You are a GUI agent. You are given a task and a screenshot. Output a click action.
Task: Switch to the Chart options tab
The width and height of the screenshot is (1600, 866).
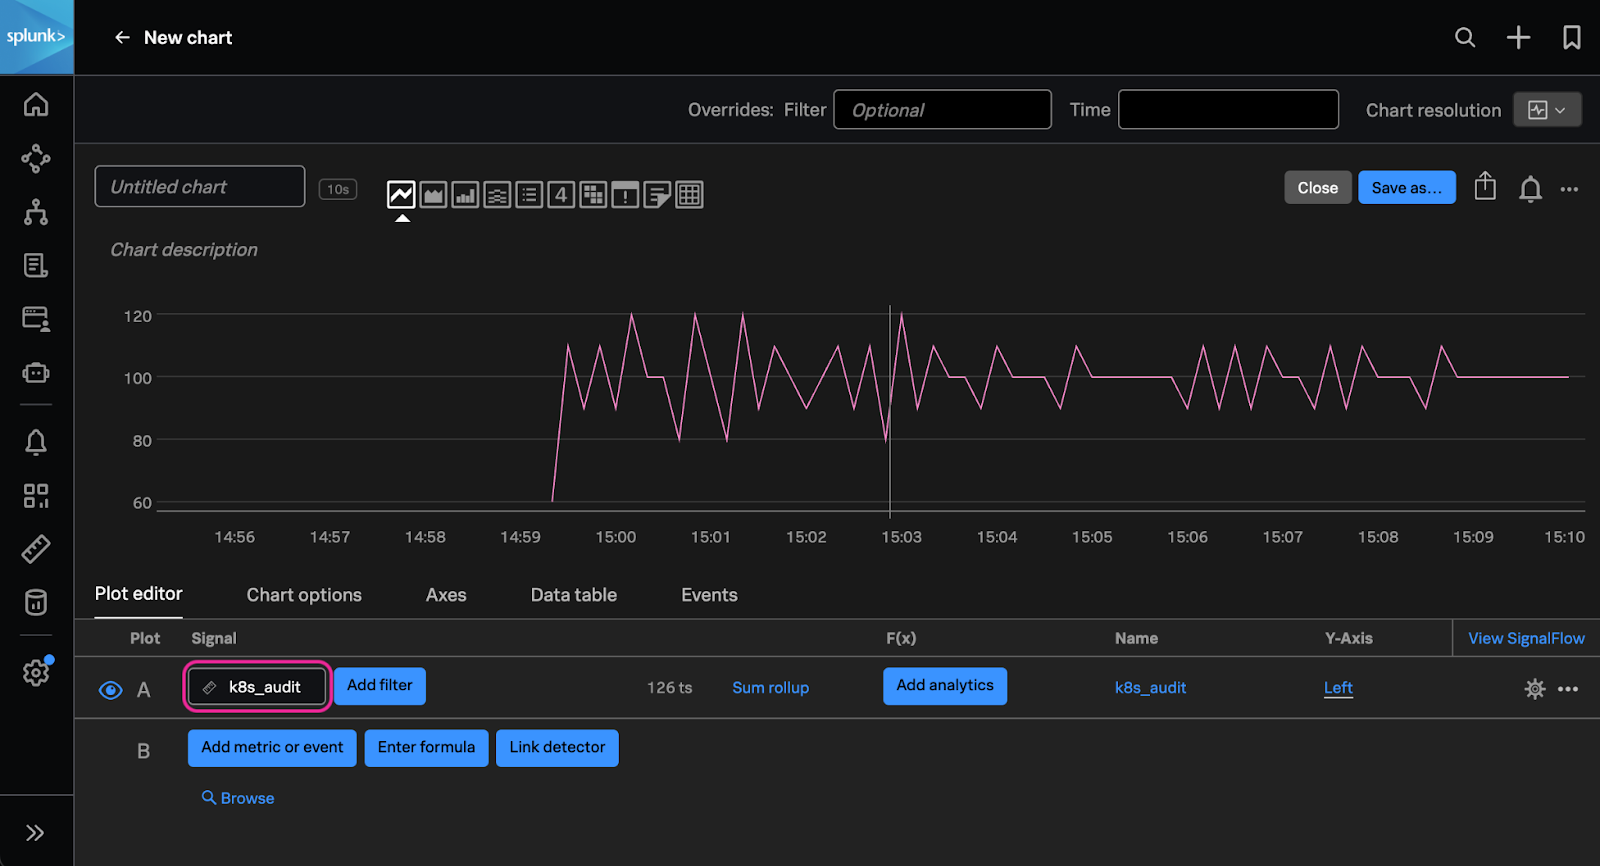(304, 595)
